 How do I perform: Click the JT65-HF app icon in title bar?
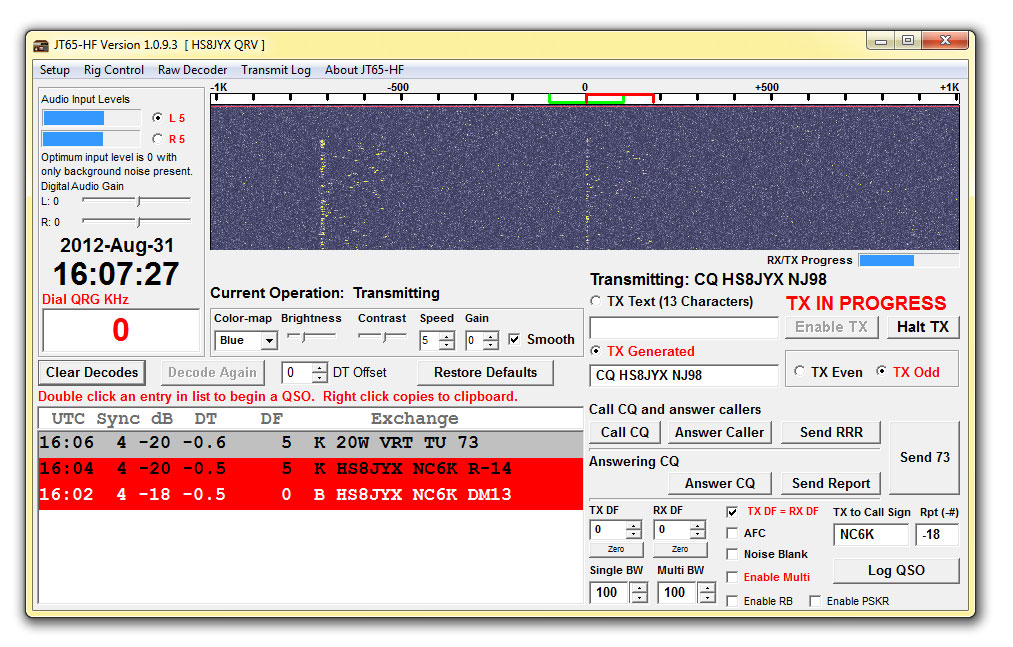(x=41, y=45)
